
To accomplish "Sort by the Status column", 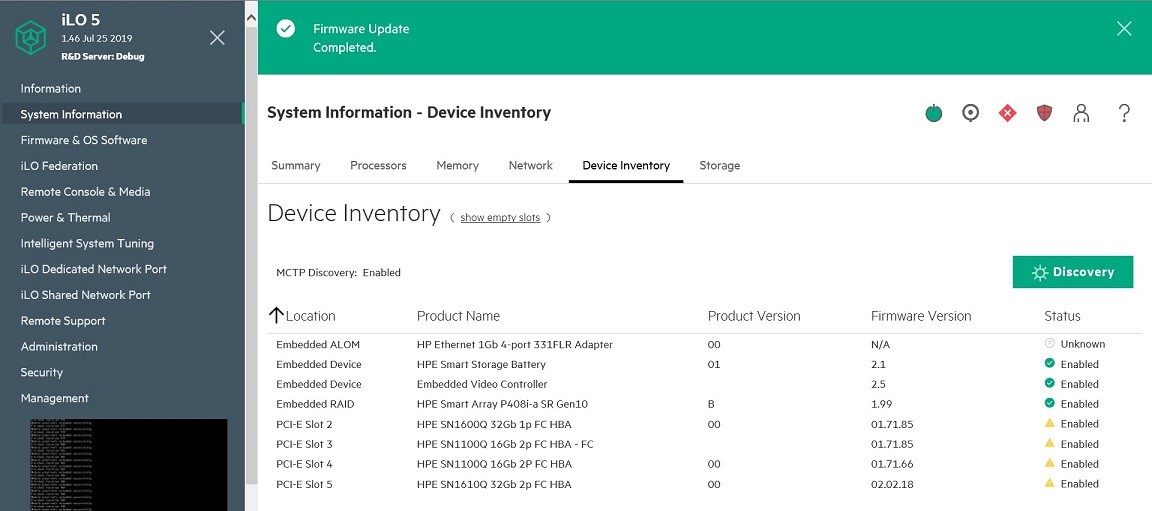I will coord(1062,316).
